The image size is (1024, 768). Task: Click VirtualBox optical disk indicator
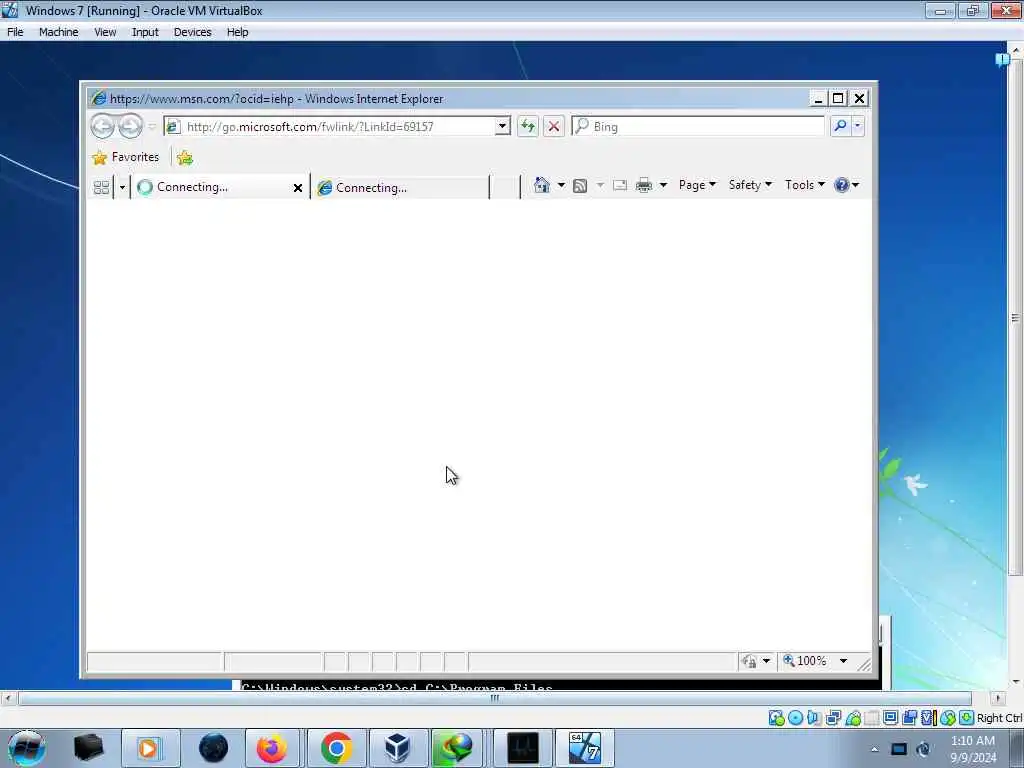pos(795,718)
